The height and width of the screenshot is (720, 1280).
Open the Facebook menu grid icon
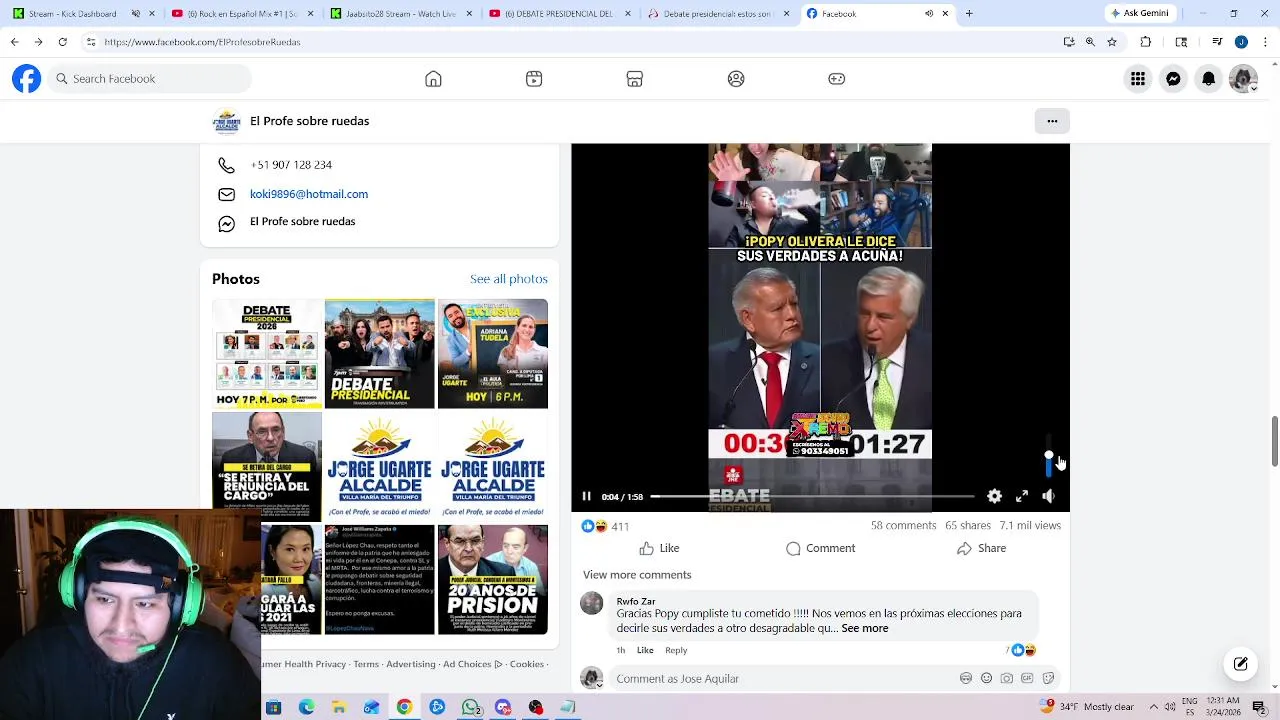[1138, 79]
